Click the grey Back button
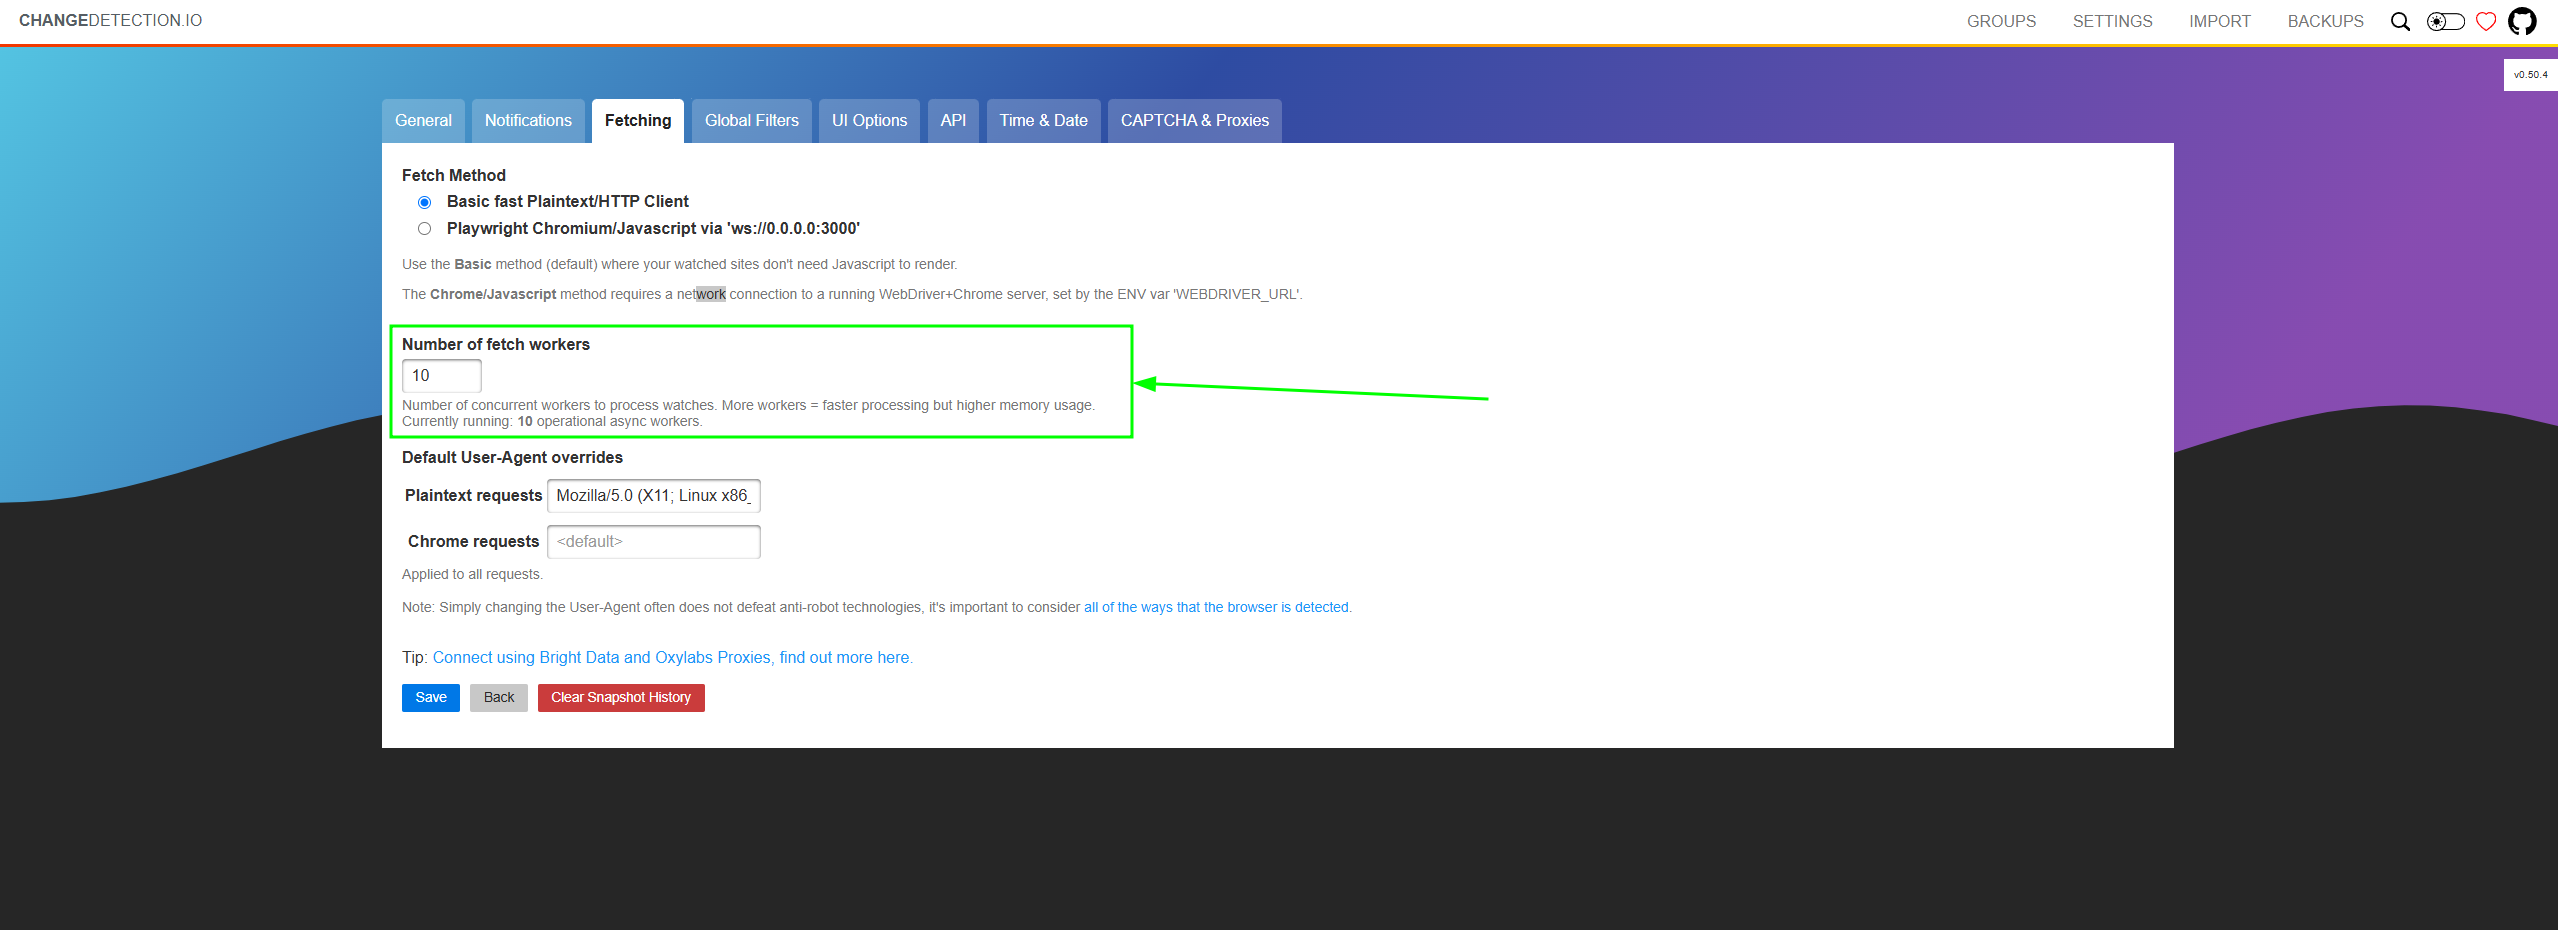This screenshot has width=2558, height=930. click(498, 698)
